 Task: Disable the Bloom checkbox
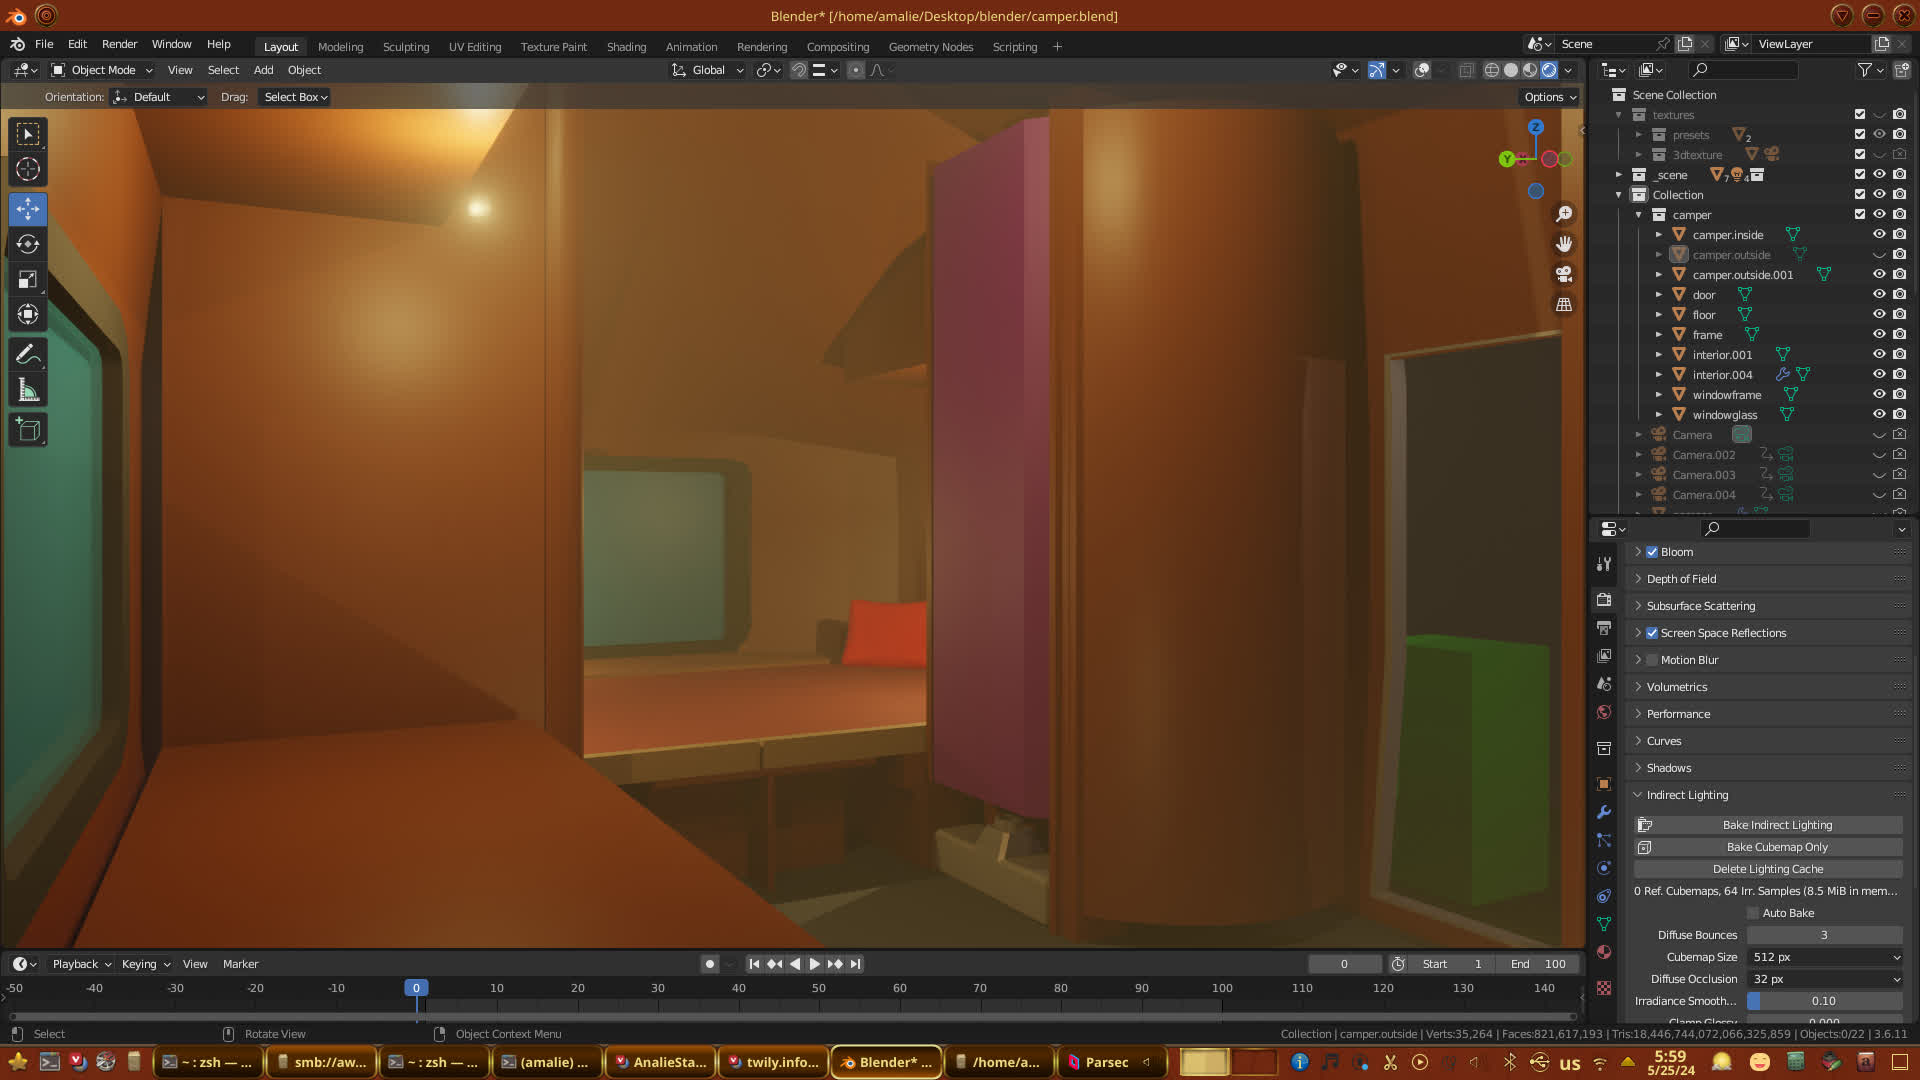(x=1652, y=552)
